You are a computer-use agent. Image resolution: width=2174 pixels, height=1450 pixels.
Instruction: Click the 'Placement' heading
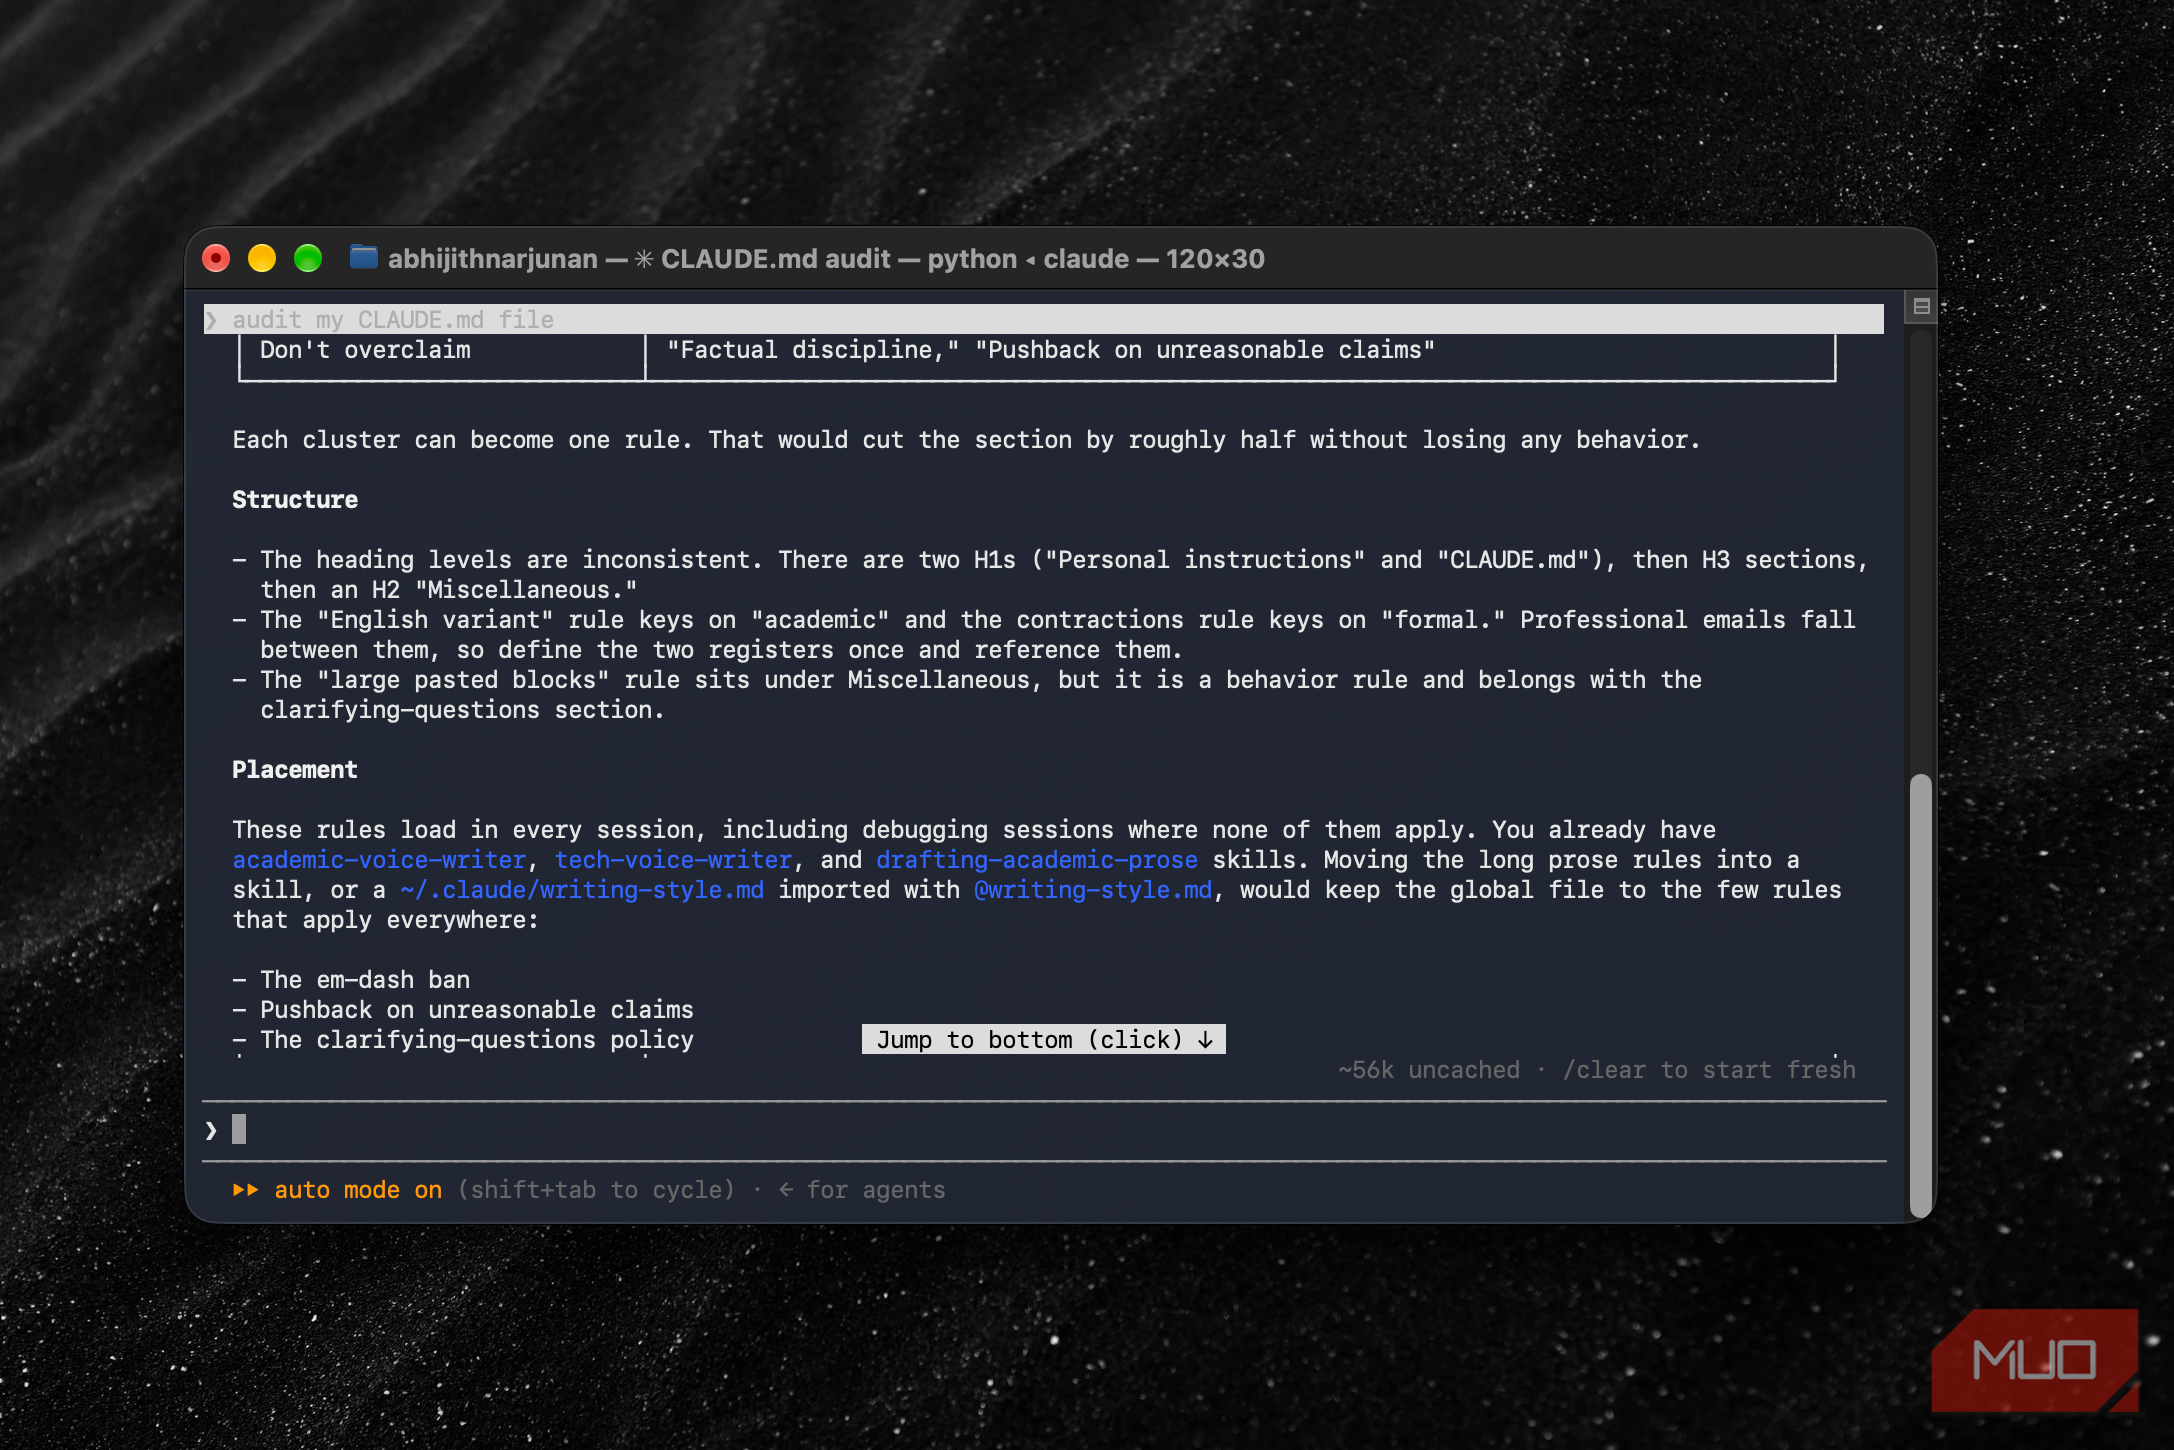(x=295, y=770)
